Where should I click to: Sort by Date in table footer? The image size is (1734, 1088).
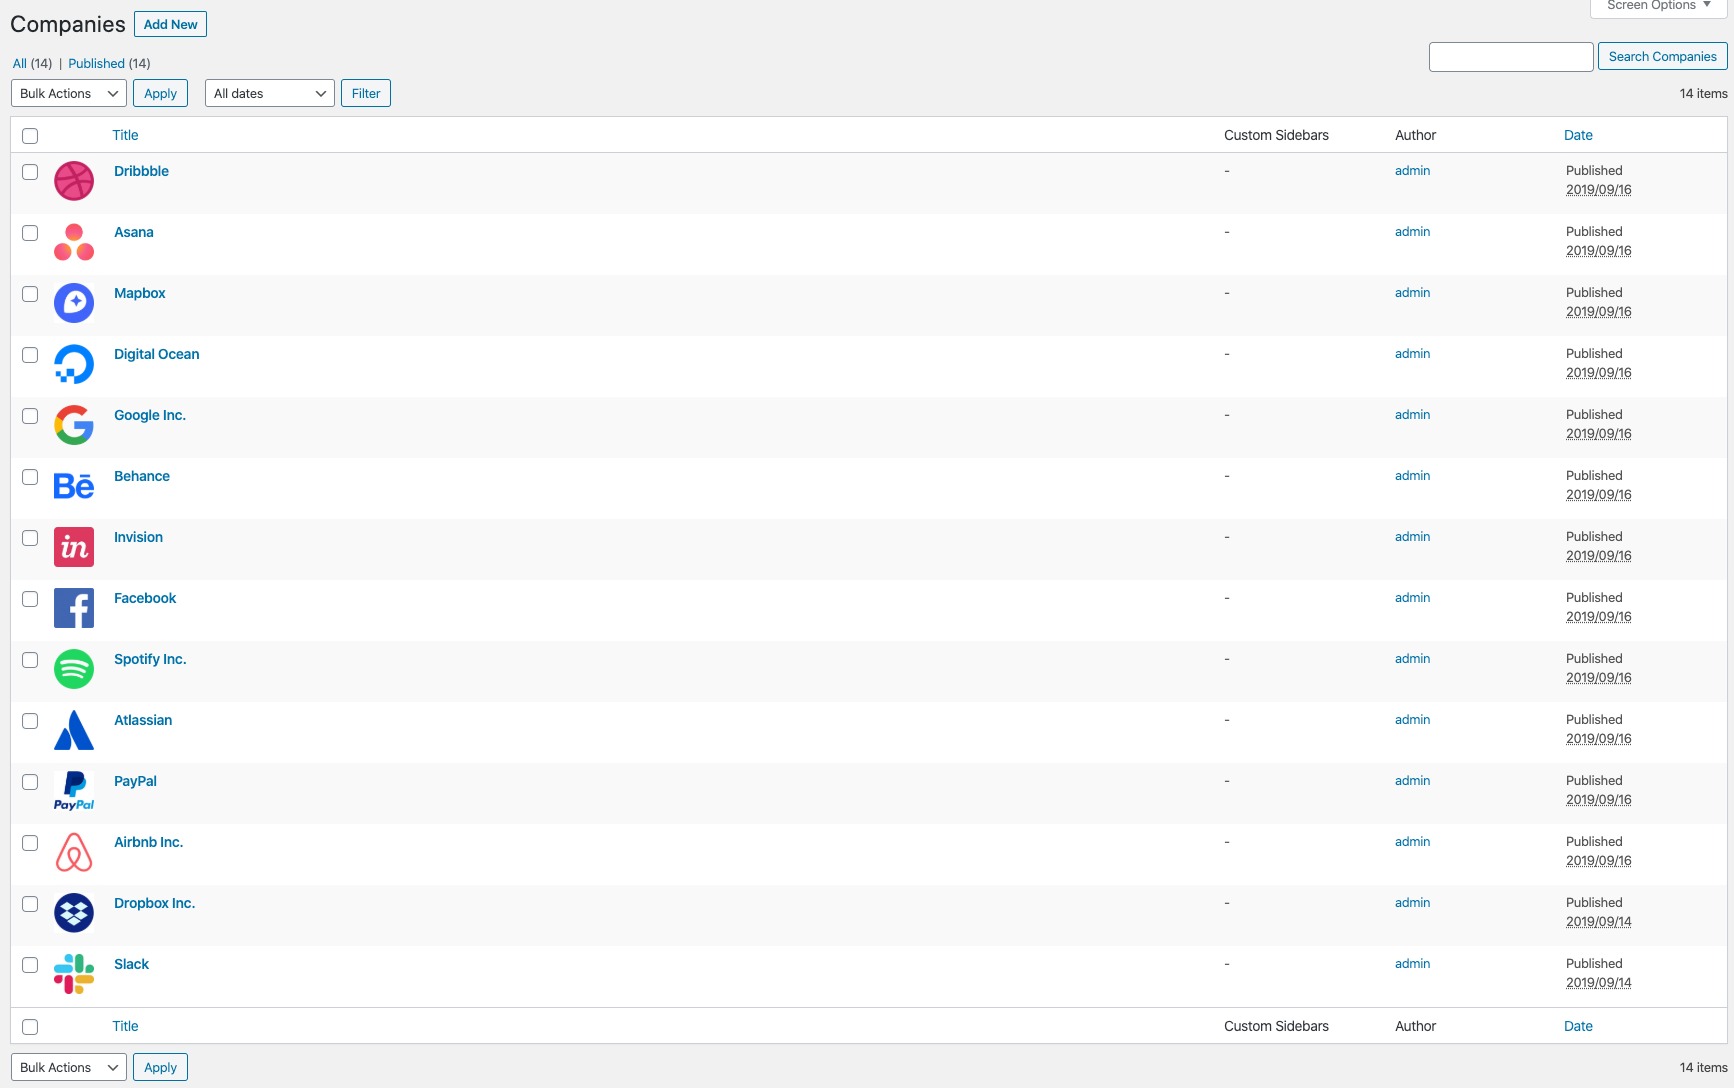click(x=1578, y=1026)
